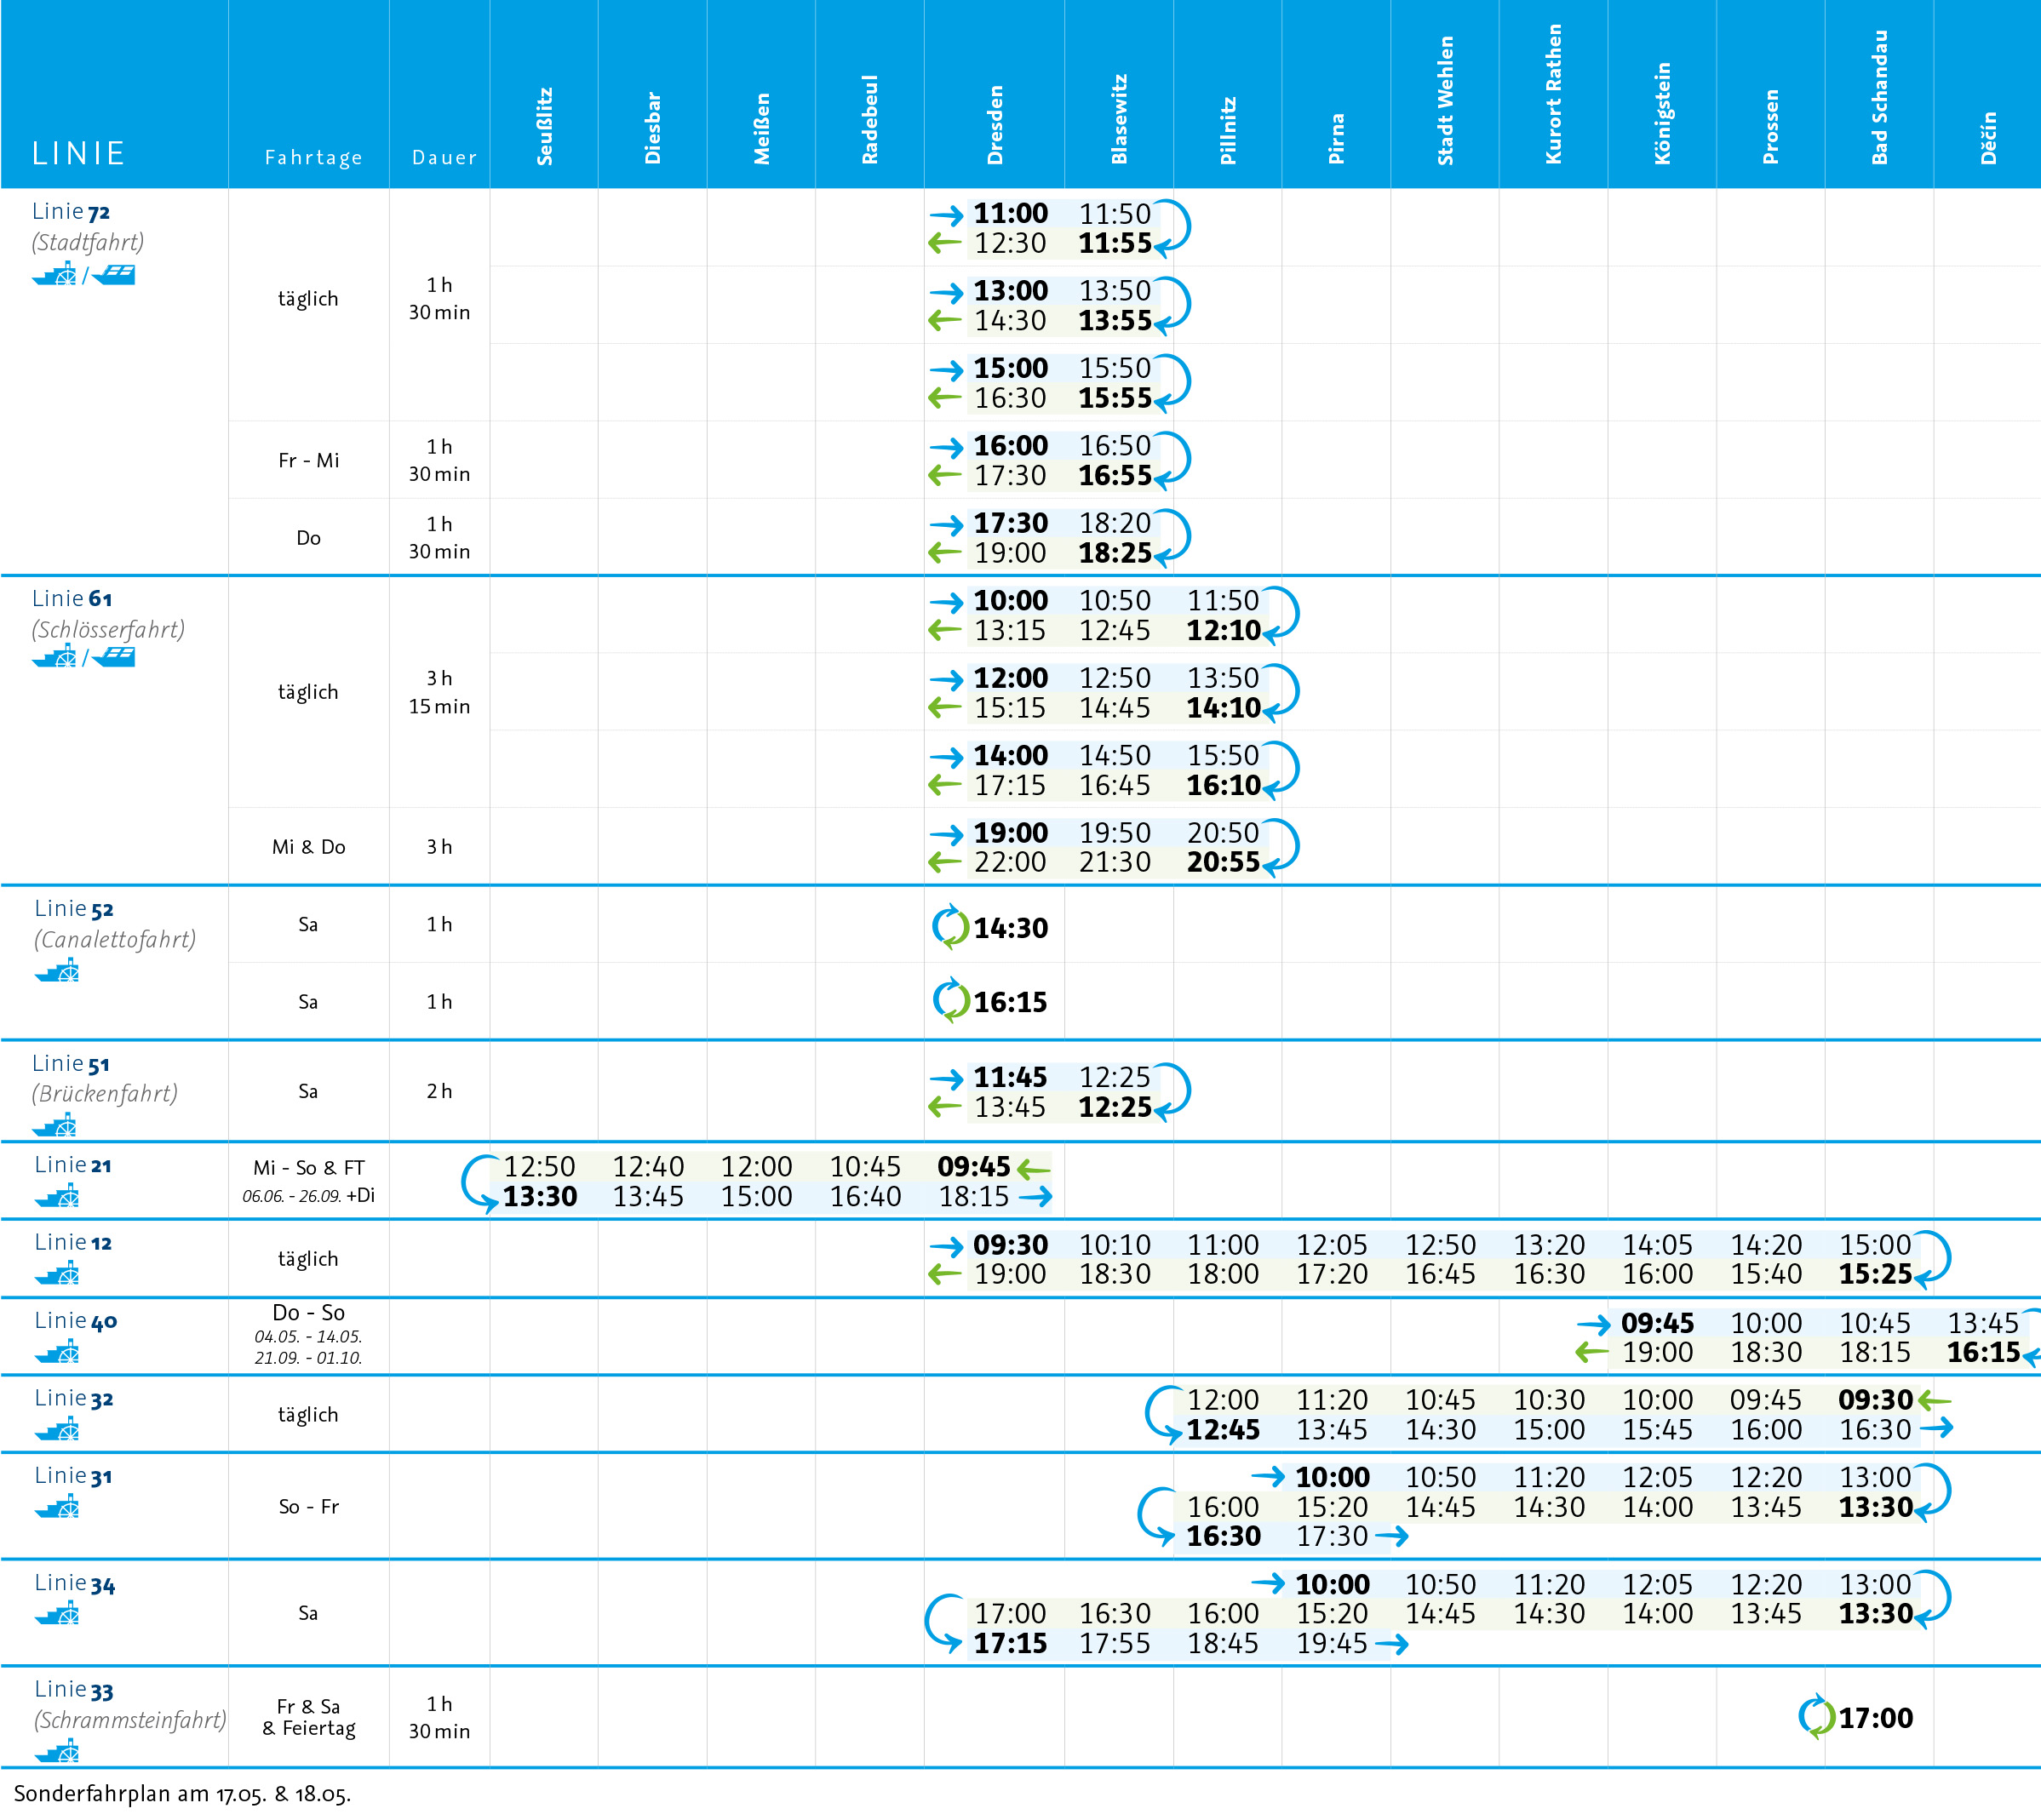Select the Dresden column header
2041x1820 pixels.
point(995,125)
